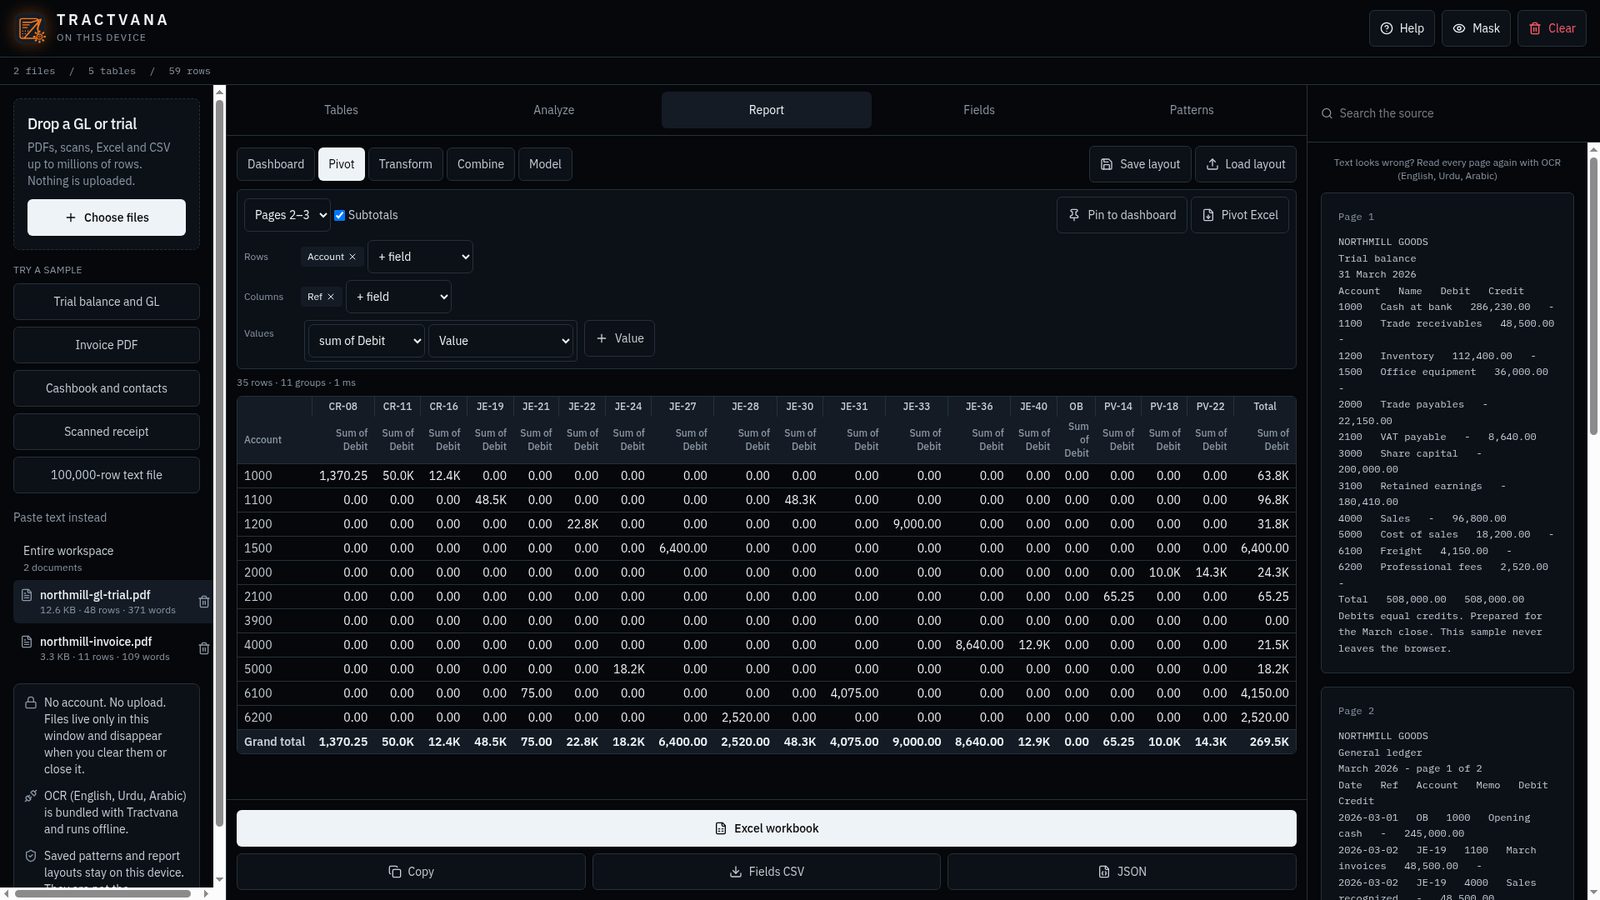The image size is (1600, 900).
Task: Click Paste text instead link
Action: pyautogui.click(x=60, y=518)
